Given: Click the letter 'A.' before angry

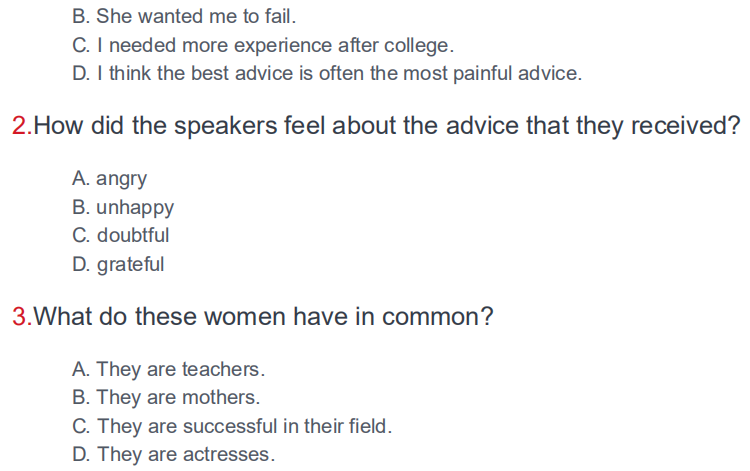Looking at the screenshot, I should point(81,178).
